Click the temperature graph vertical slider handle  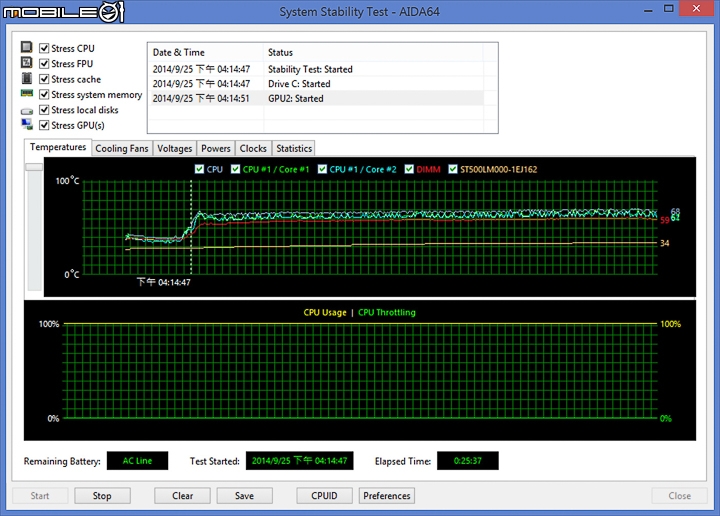(34, 167)
